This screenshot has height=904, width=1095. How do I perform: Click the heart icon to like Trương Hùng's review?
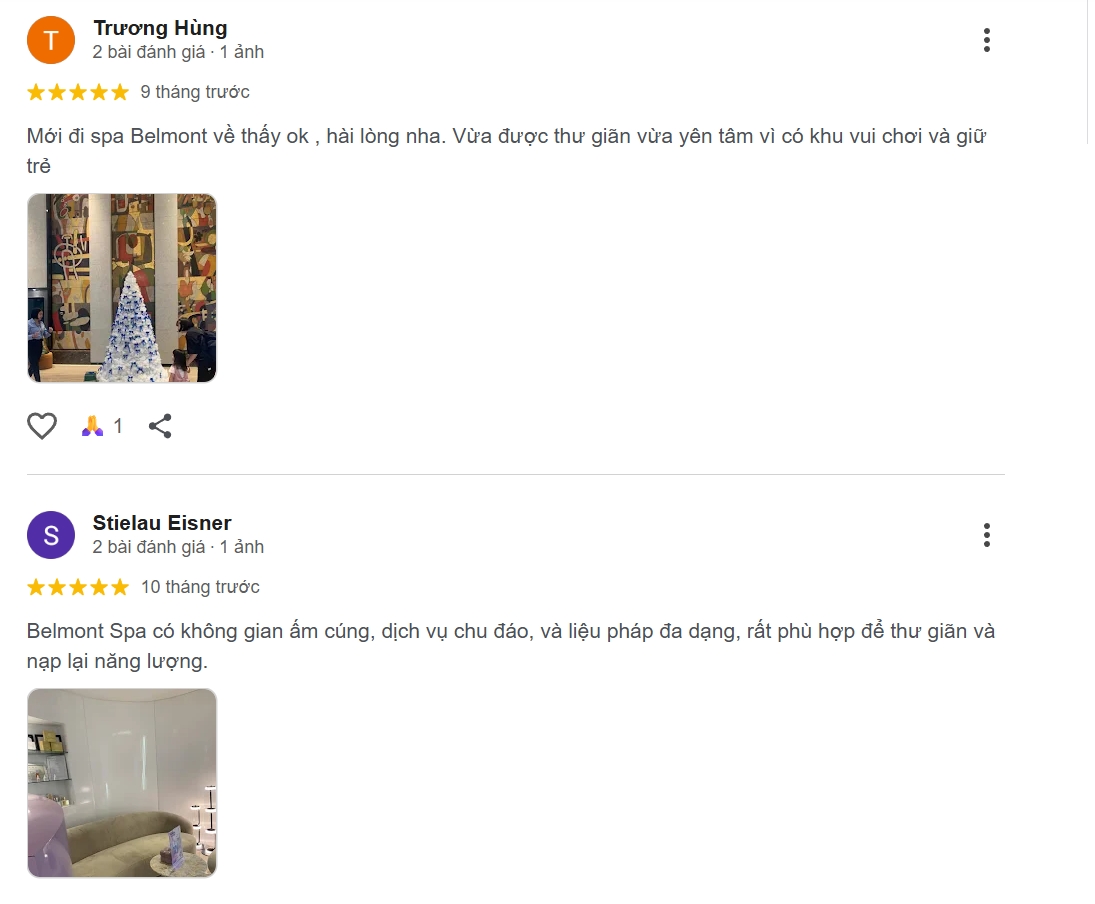click(x=41, y=425)
